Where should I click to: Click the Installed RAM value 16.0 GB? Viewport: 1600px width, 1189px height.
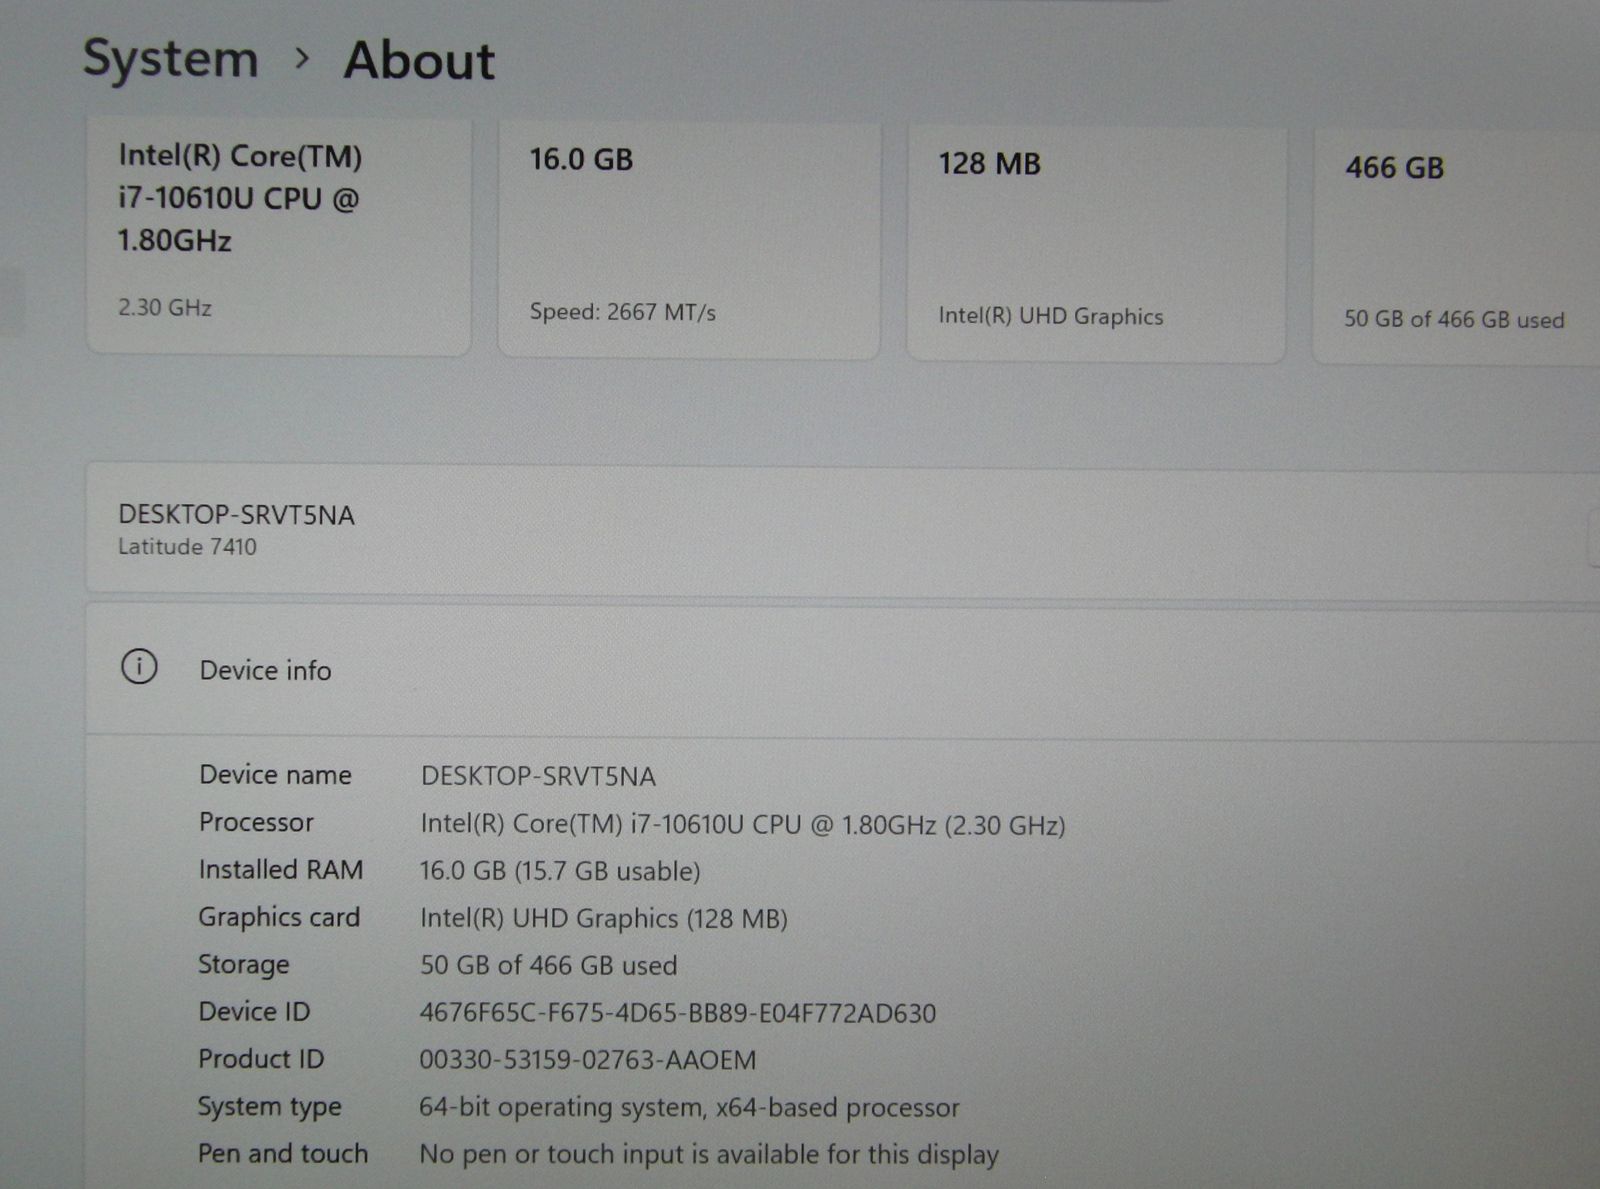tap(559, 871)
